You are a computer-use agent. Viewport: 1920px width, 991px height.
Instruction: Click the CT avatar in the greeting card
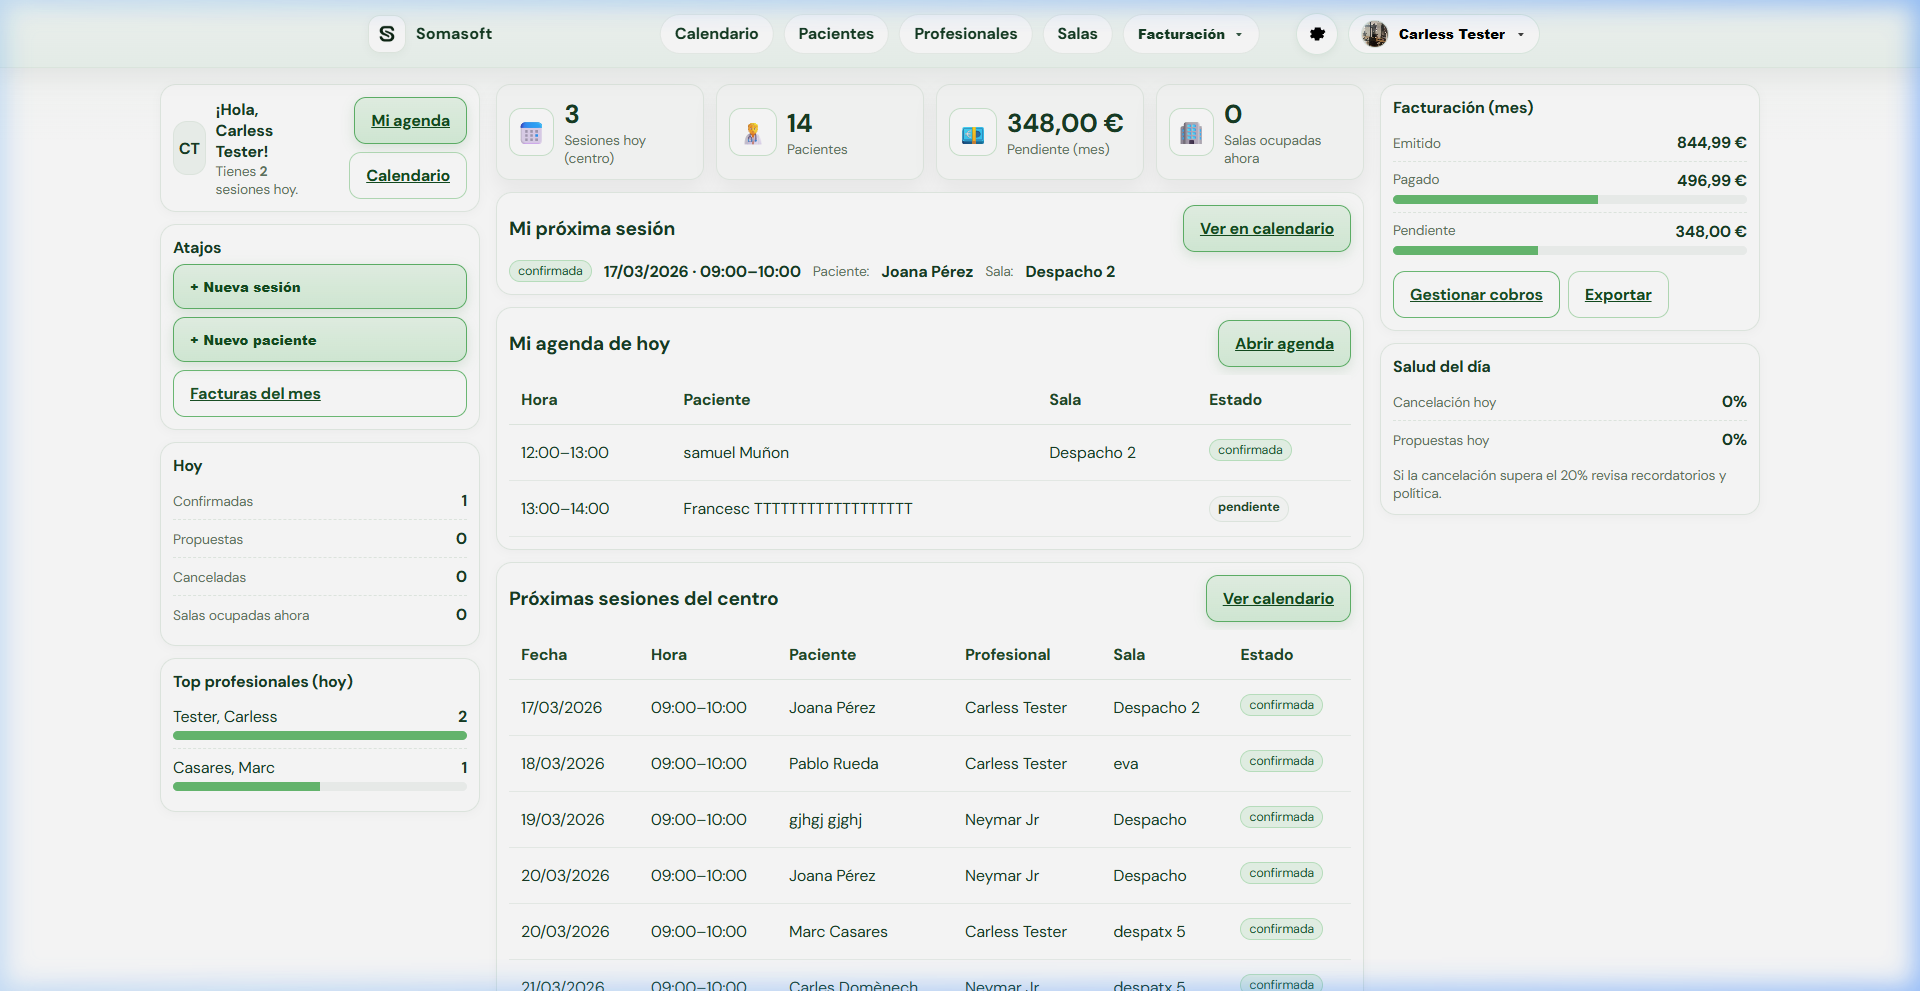pos(188,148)
